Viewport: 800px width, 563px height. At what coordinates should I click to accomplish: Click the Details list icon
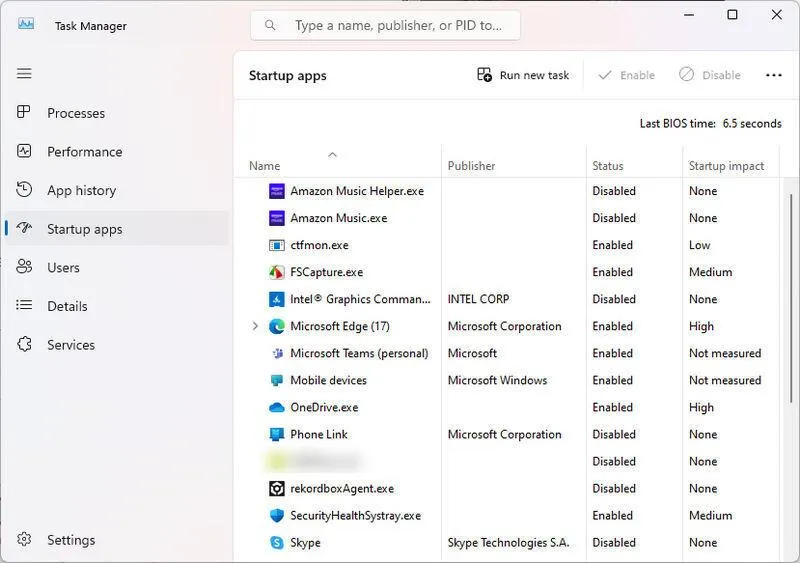(x=24, y=305)
